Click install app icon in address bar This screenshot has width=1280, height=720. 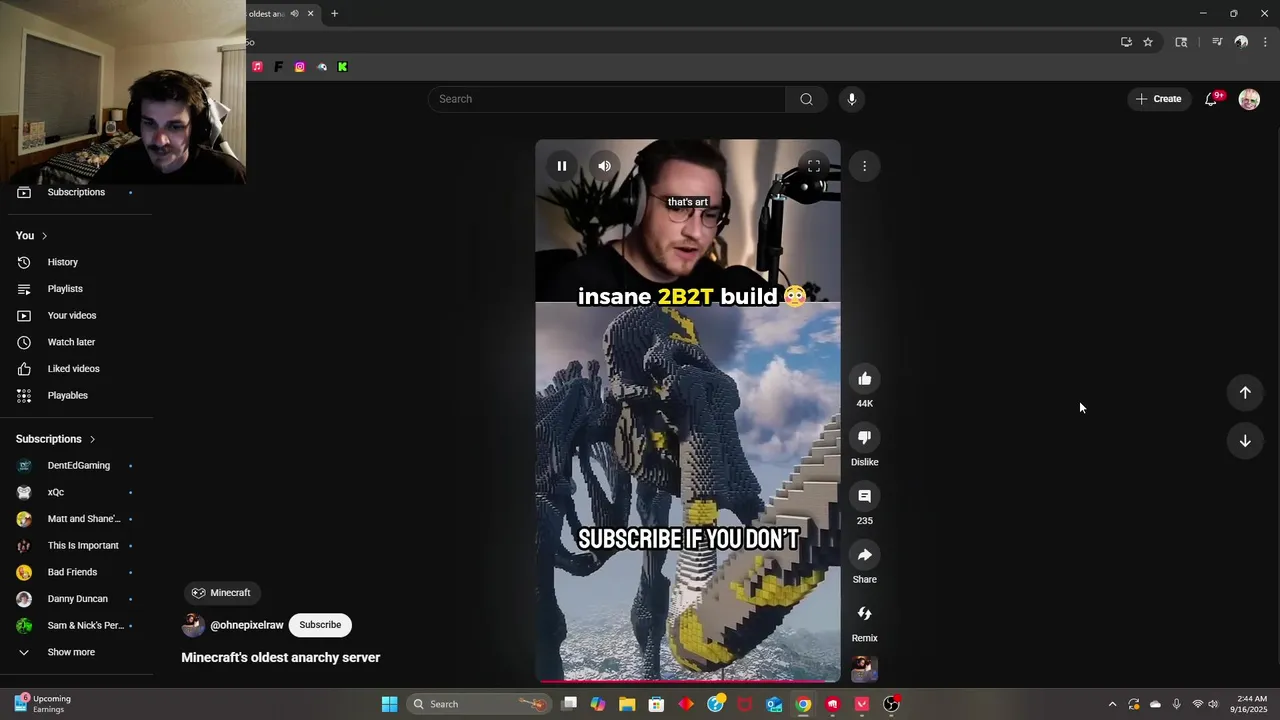(x=1126, y=42)
